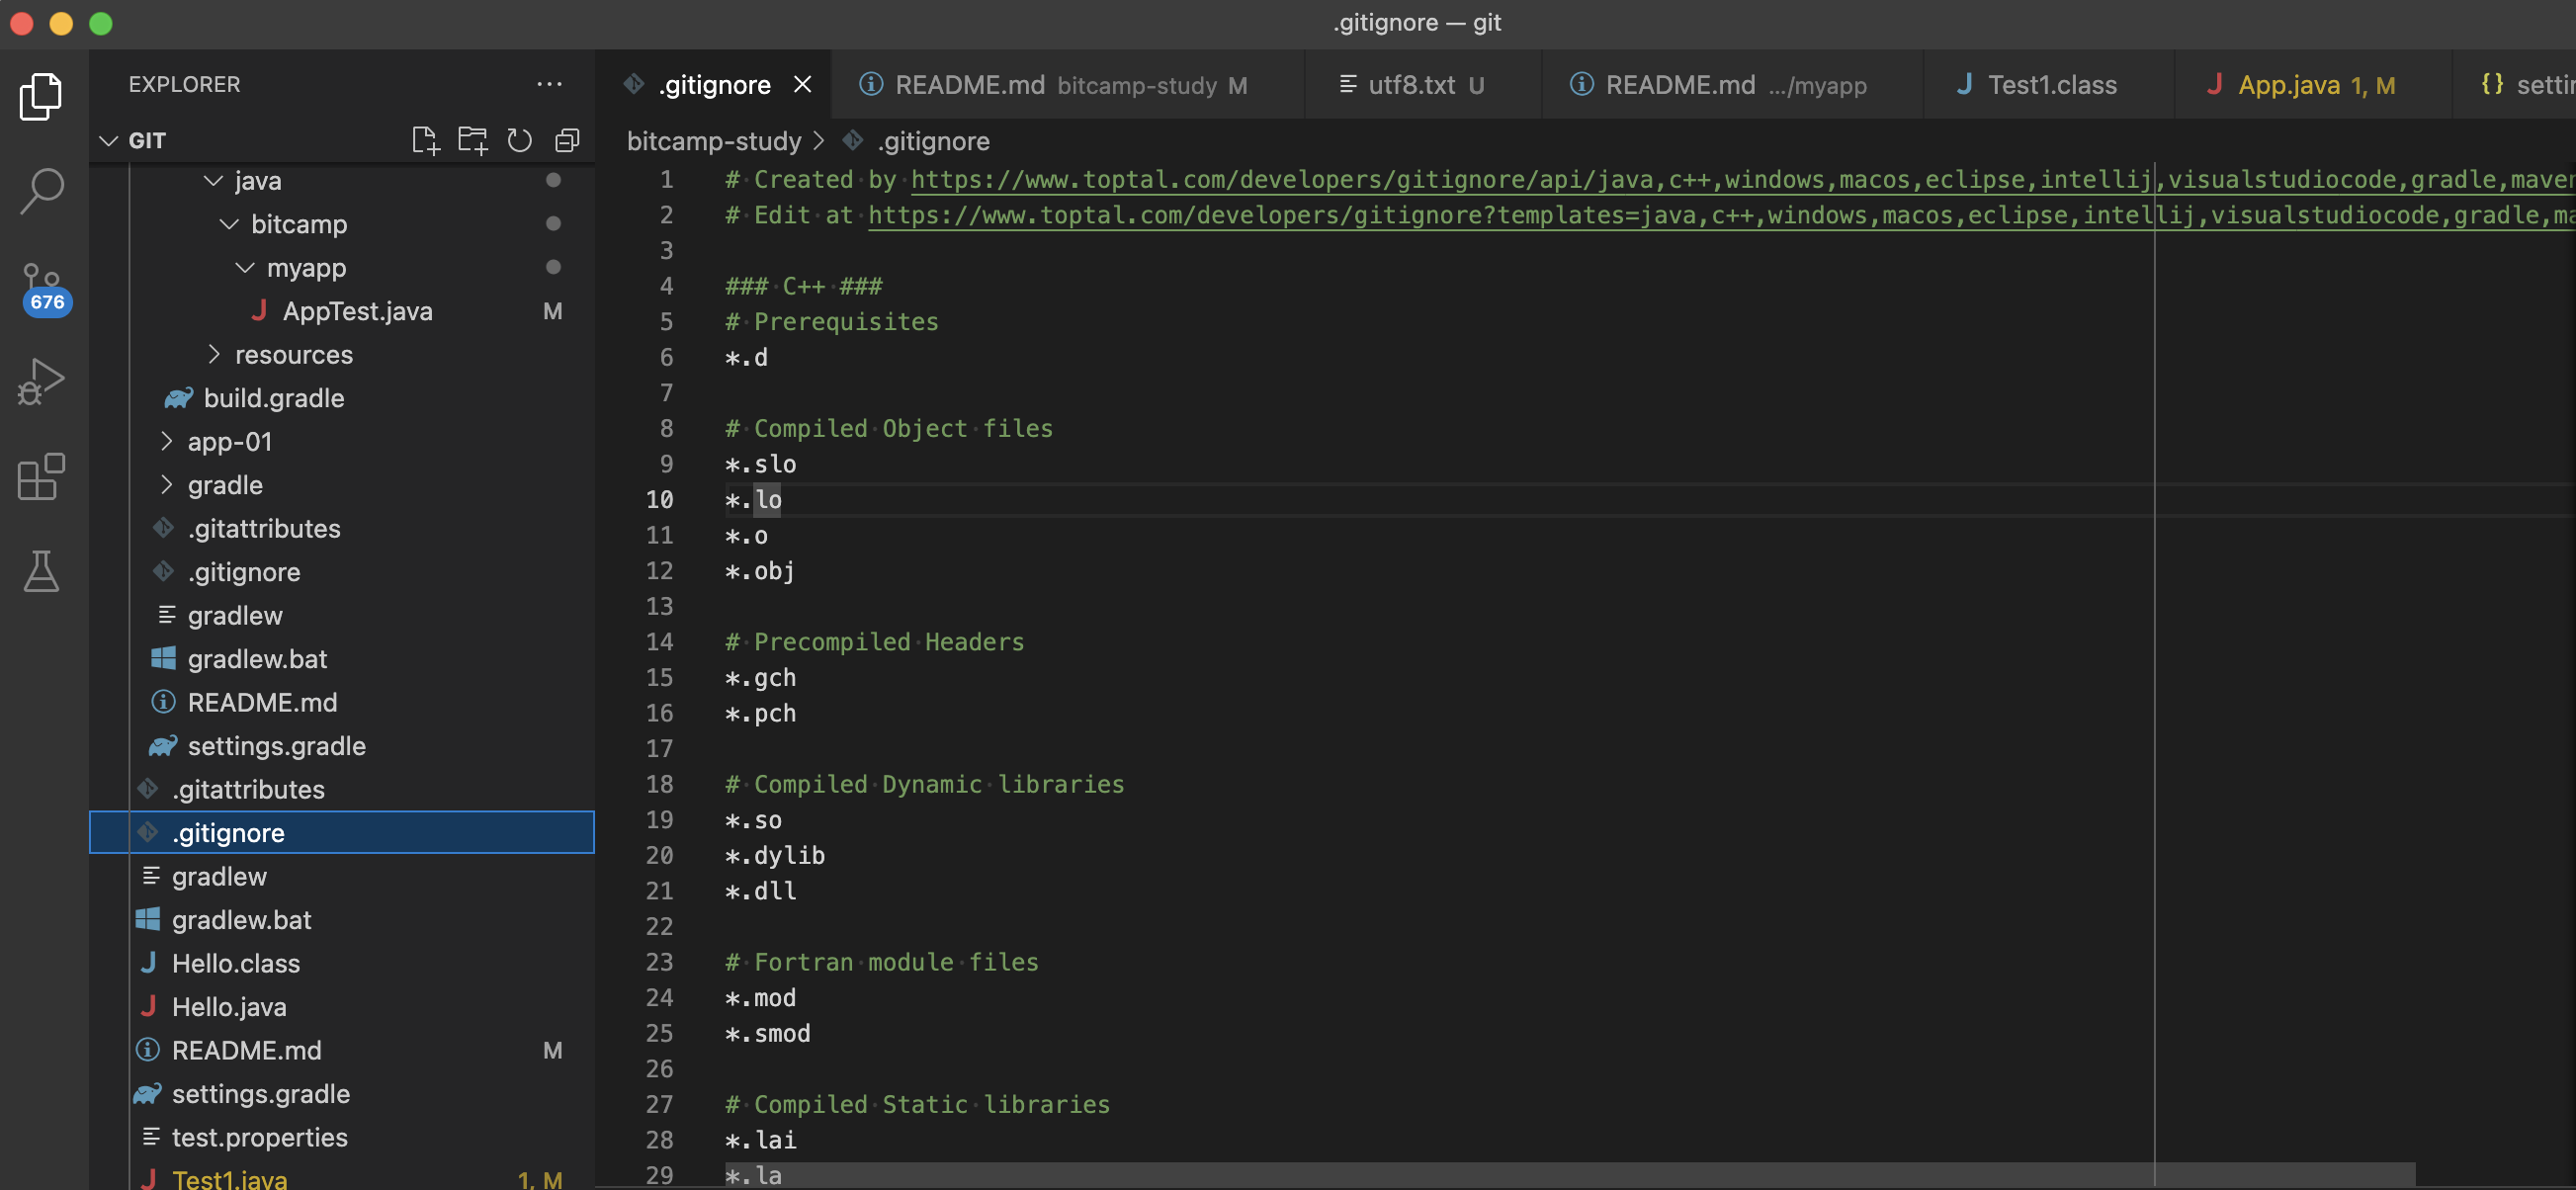Open the Search view in activity bar
2576x1190 pixels.
(41, 190)
